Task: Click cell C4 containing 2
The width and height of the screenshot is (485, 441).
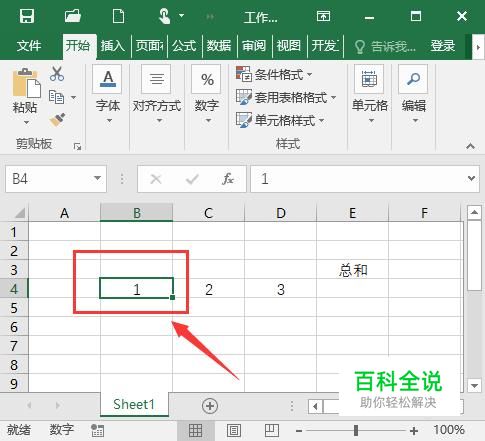Action: [209, 289]
